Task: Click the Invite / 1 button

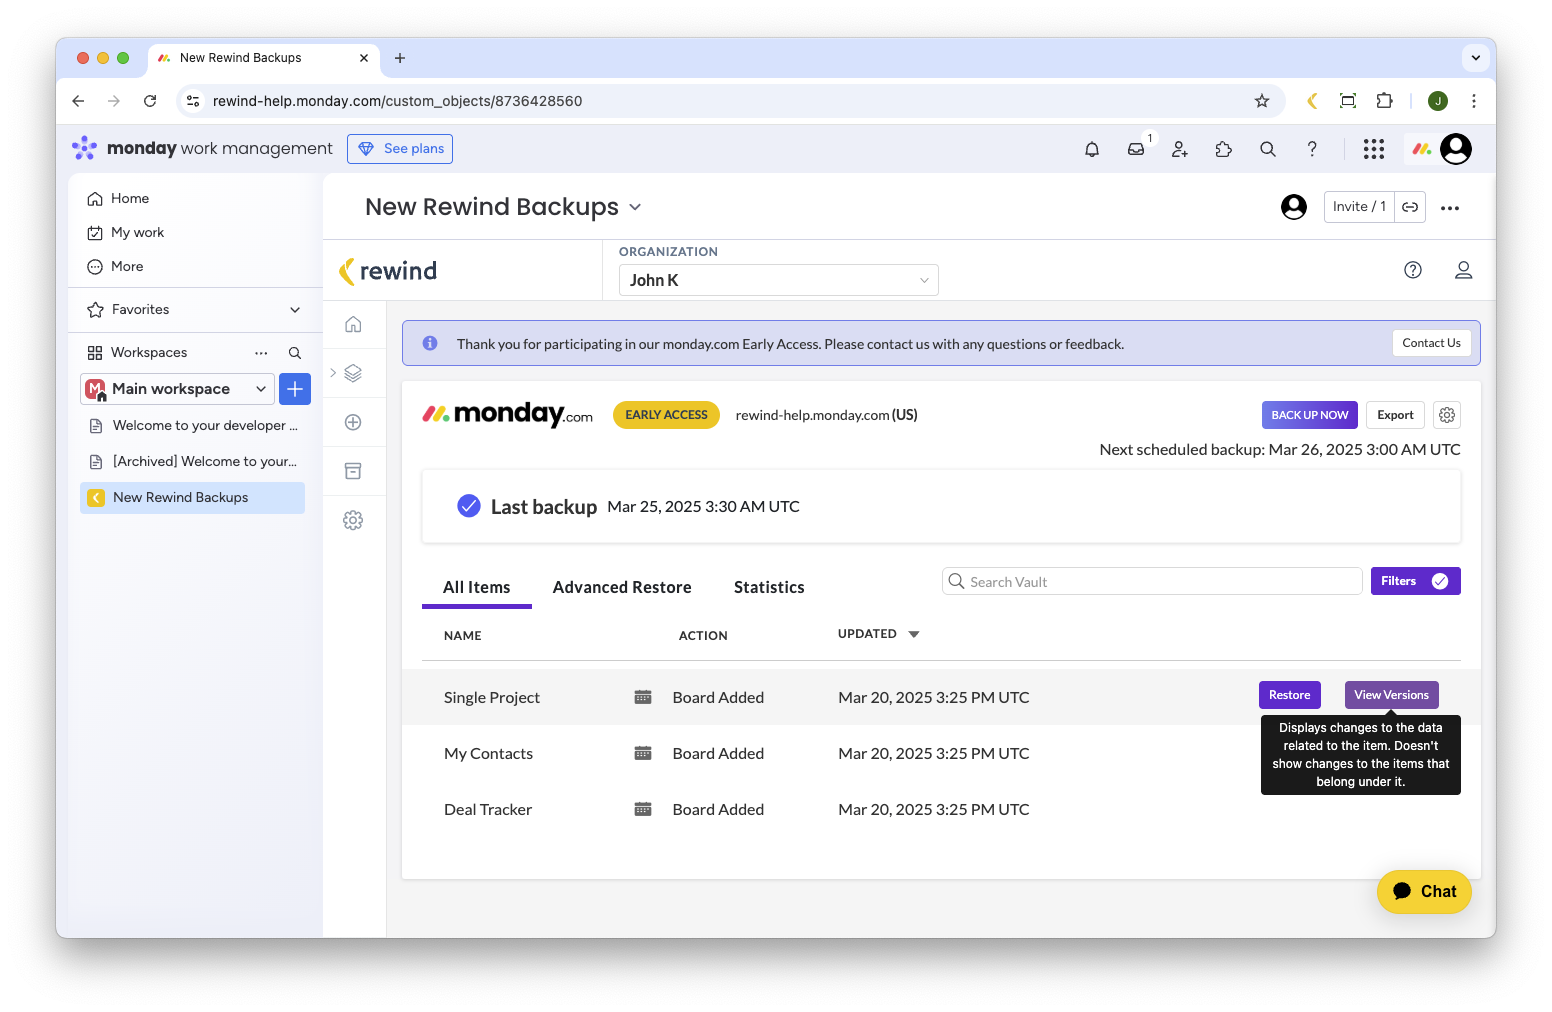Action: point(1359,207)
